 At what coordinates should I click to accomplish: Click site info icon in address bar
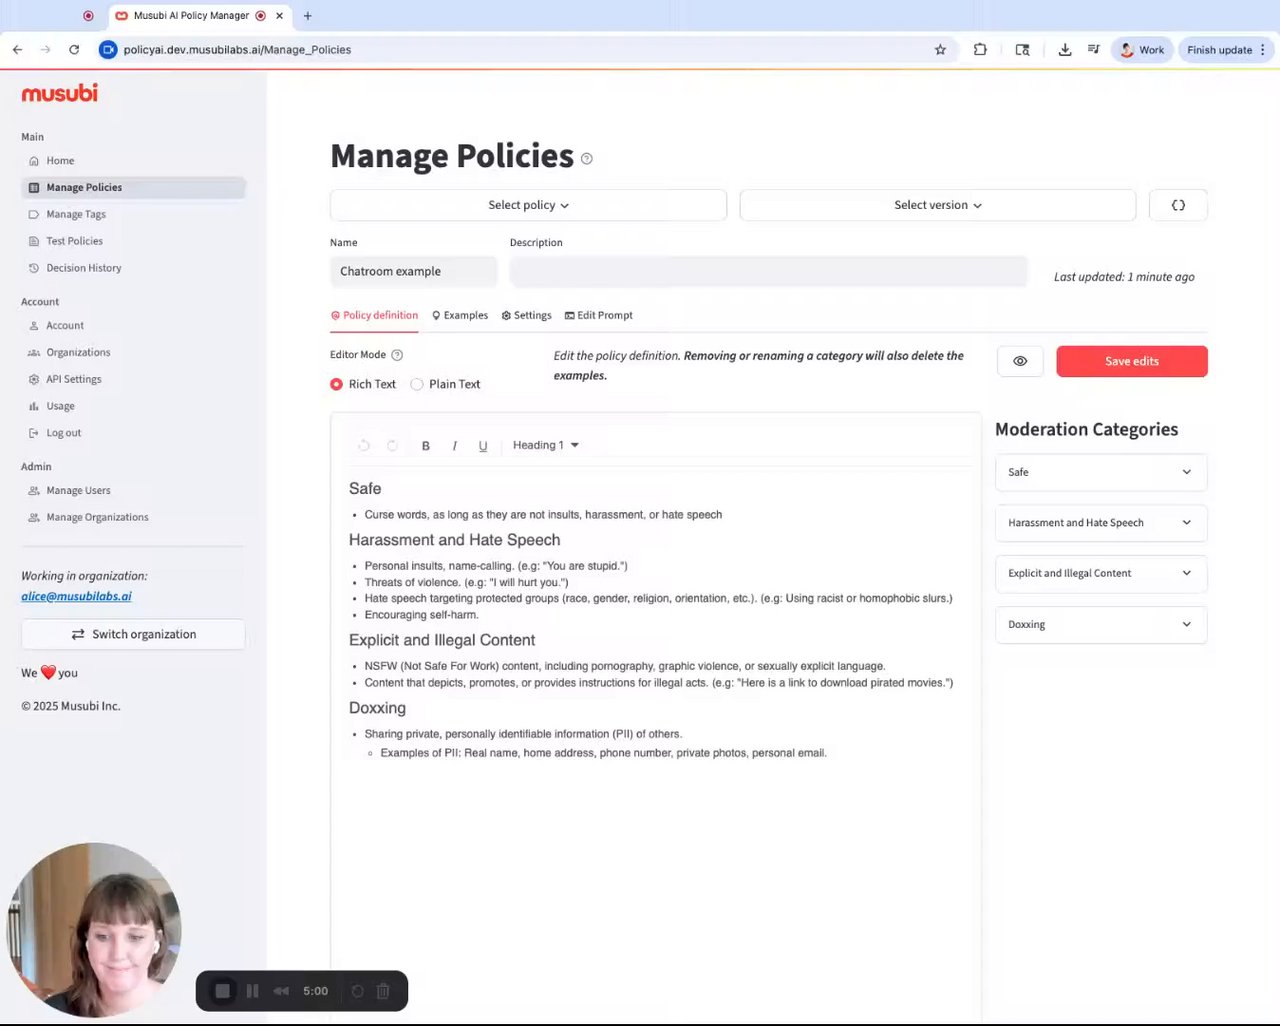[x=108, y=49]
